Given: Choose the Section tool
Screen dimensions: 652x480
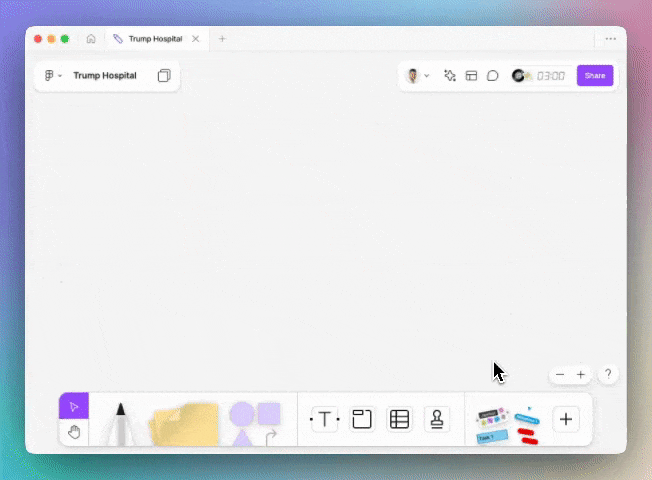Looking at the screenshot, I should [362, 419].
